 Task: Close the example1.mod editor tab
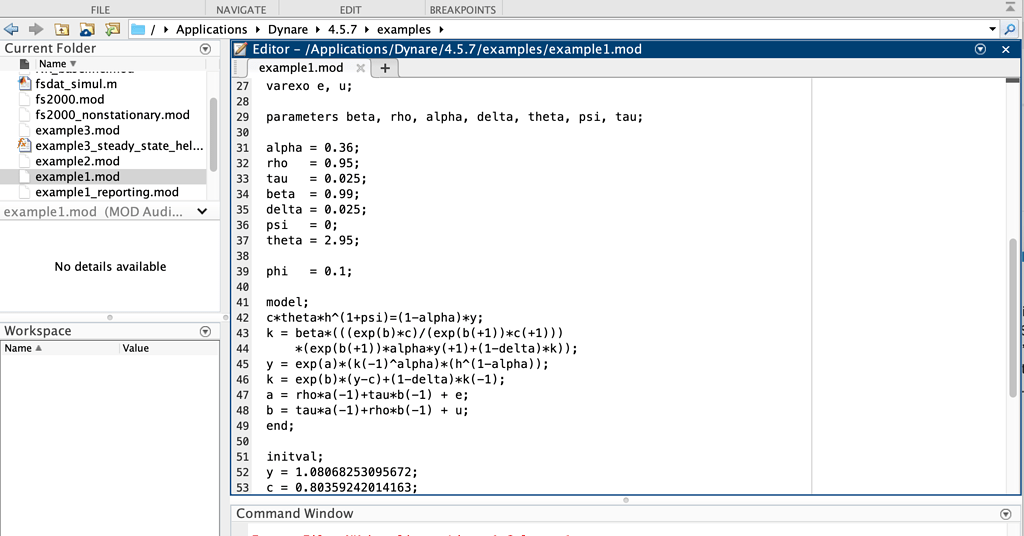click(x=359, y=68)
